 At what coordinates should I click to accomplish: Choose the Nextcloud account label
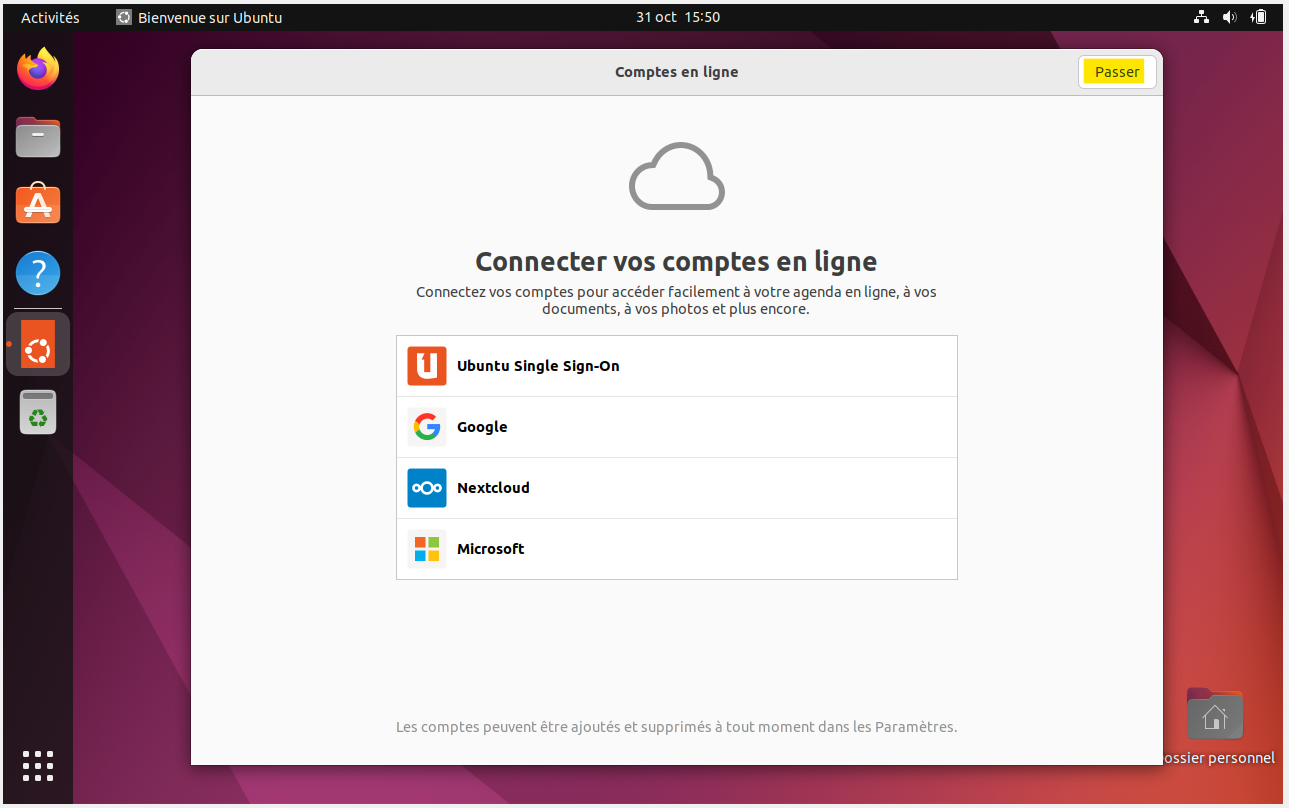[493, 488]
